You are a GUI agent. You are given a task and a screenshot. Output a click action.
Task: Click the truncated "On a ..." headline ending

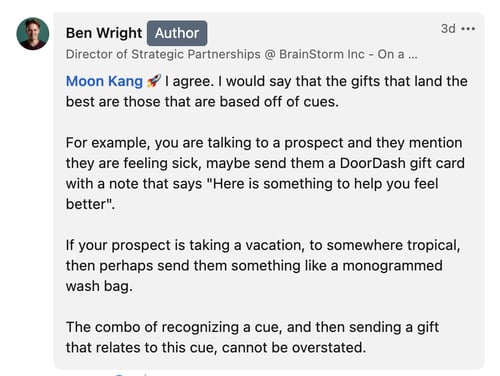397,54
